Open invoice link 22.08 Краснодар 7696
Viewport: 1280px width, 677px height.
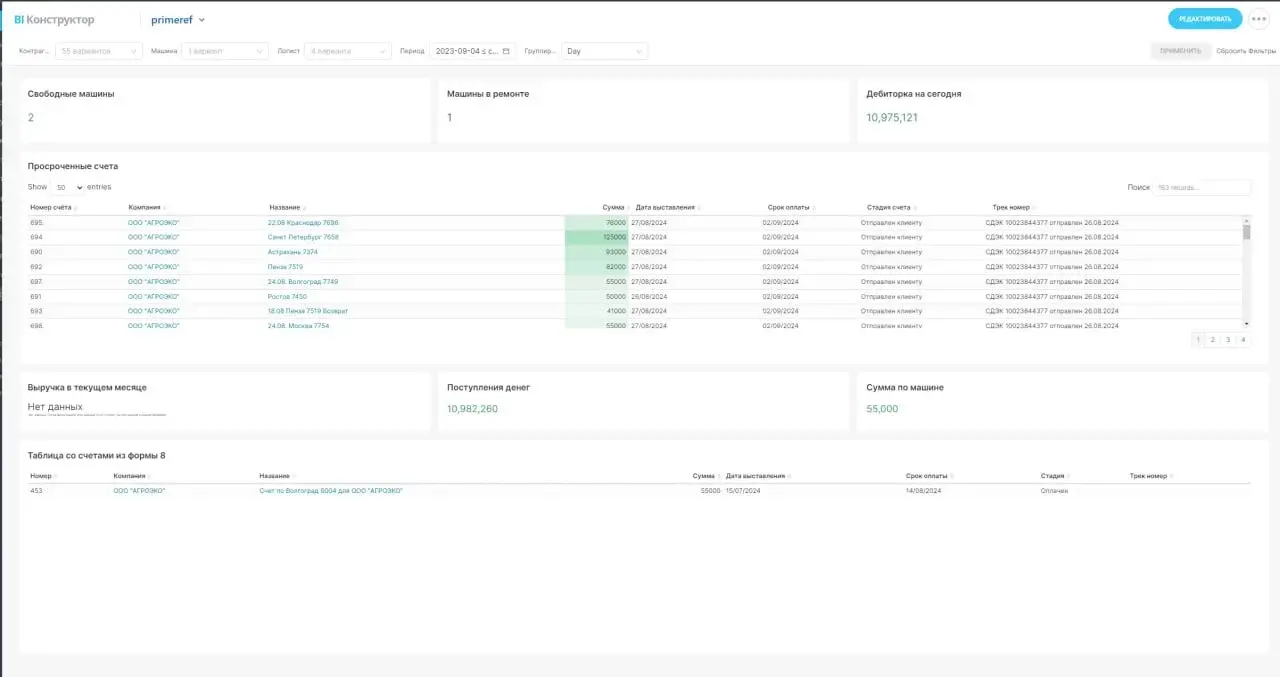[303, 222]
